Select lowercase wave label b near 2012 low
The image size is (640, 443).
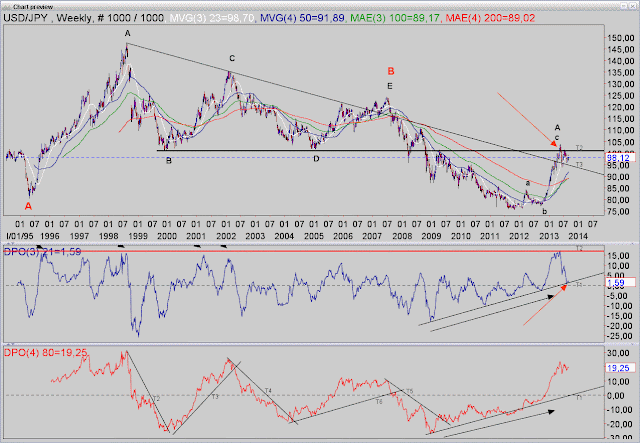coord(545,211)
